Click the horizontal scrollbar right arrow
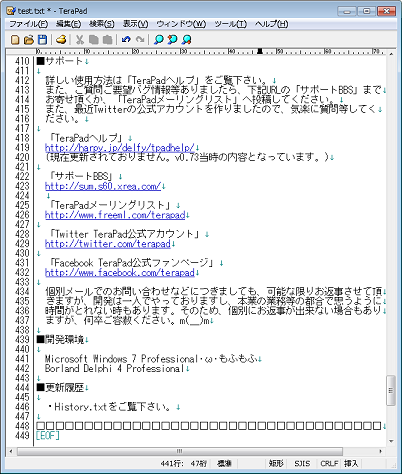 (x=381, y=451)
